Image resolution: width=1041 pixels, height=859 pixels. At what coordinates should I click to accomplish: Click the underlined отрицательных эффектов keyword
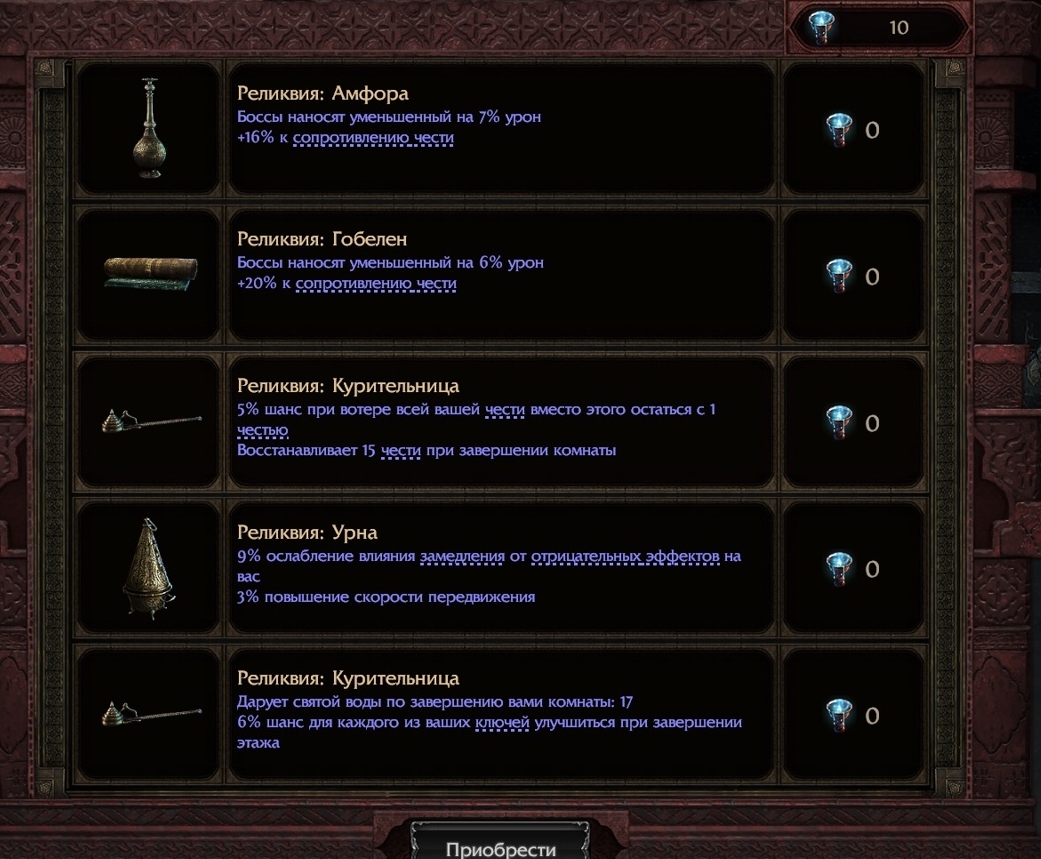coord(625,556)
